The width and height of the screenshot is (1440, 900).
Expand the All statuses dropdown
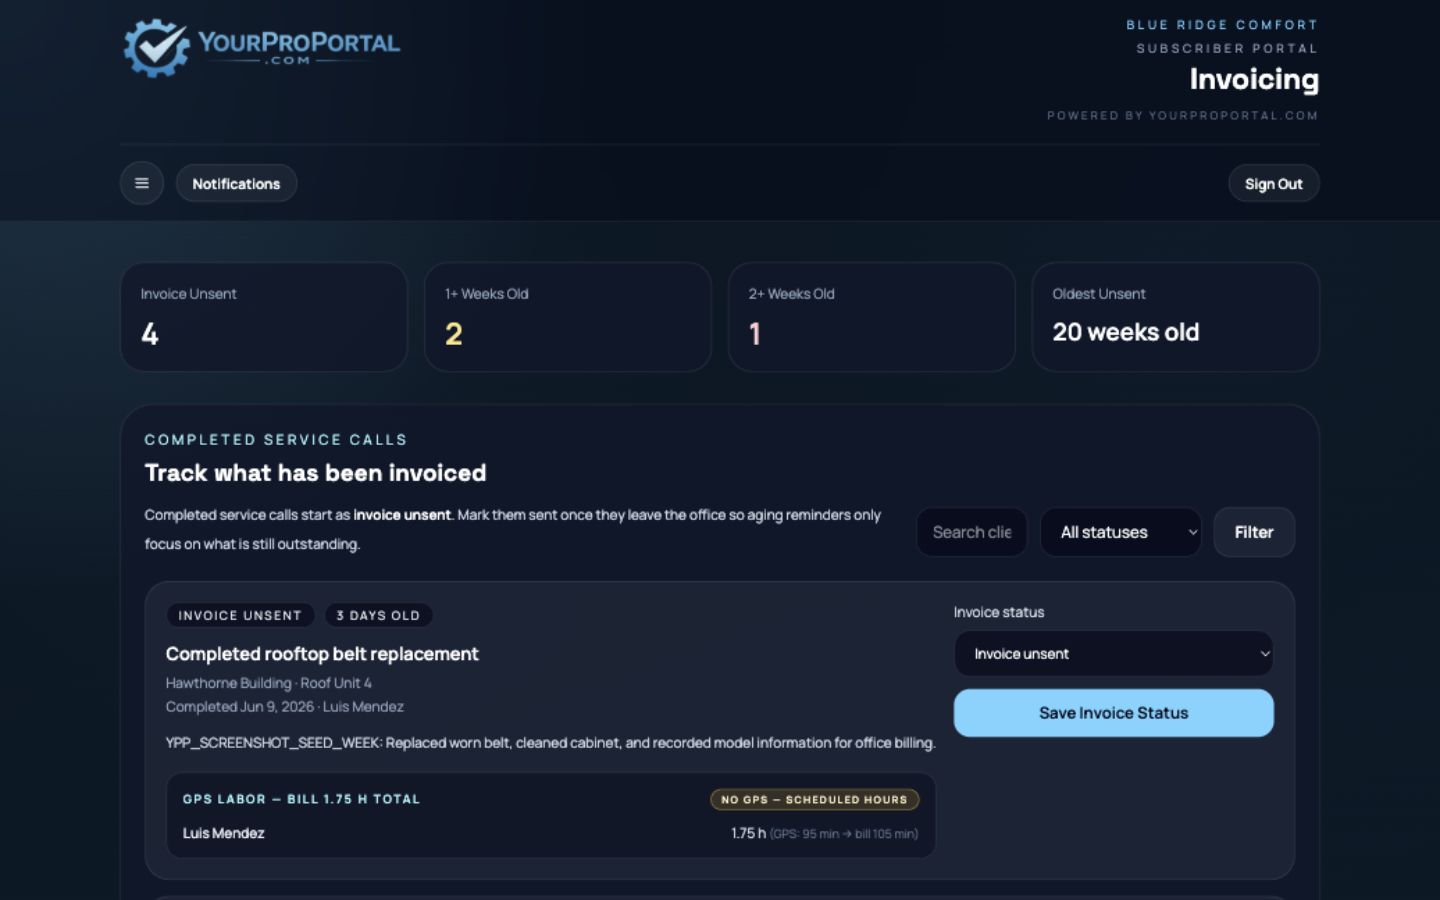coord(1120,532)
